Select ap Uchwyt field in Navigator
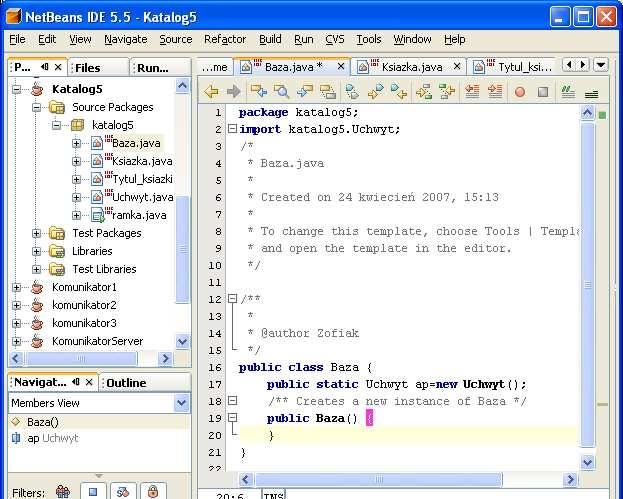The height and width of the screenshot is (499, 623). coord(53,438)
